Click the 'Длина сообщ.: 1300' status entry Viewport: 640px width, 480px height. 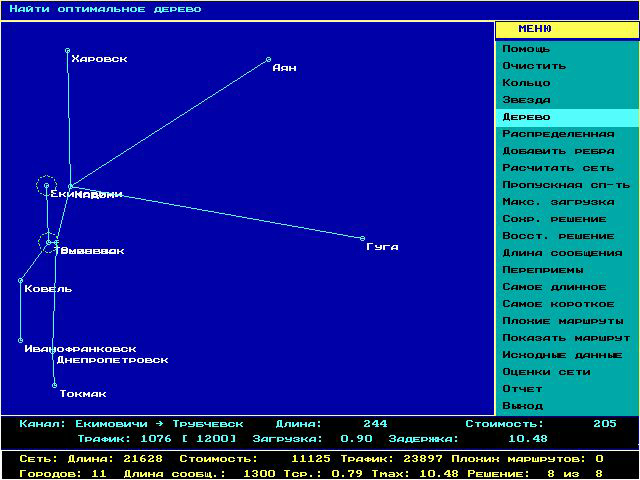point(199,474)
